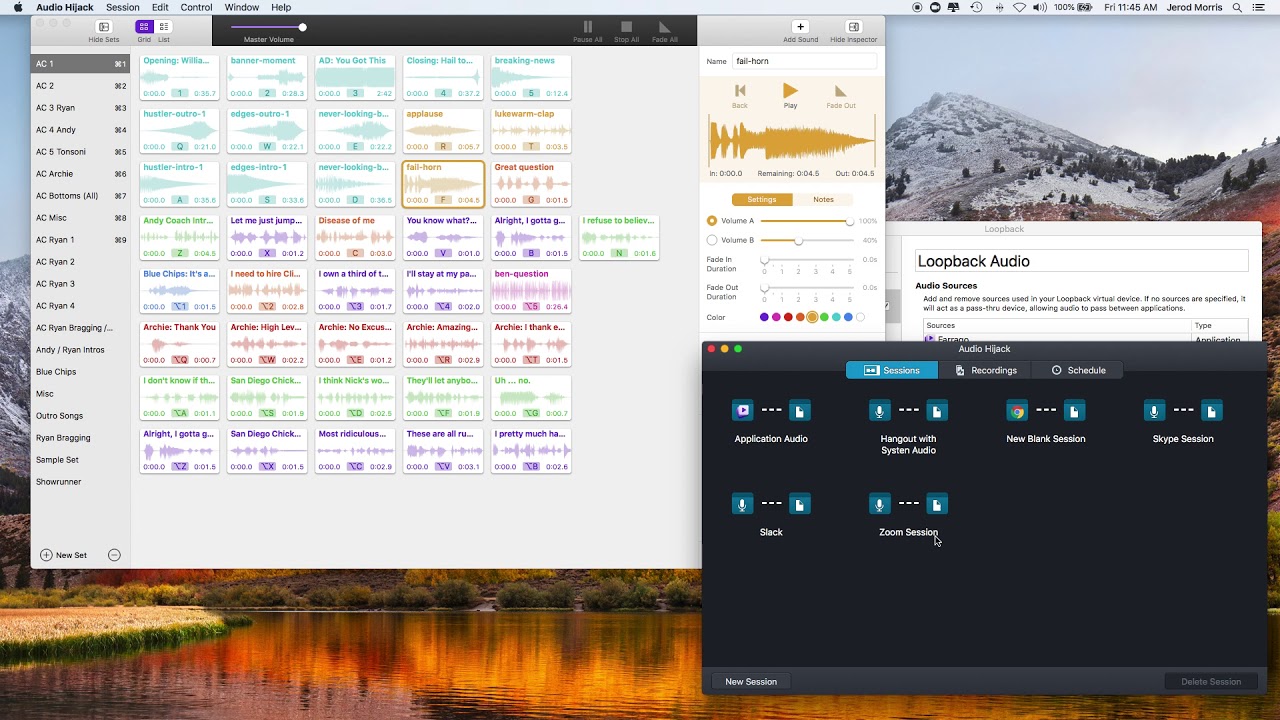The image size is (1280, 720).
Task: Switch to Grid view
Action: click(144, 27)
